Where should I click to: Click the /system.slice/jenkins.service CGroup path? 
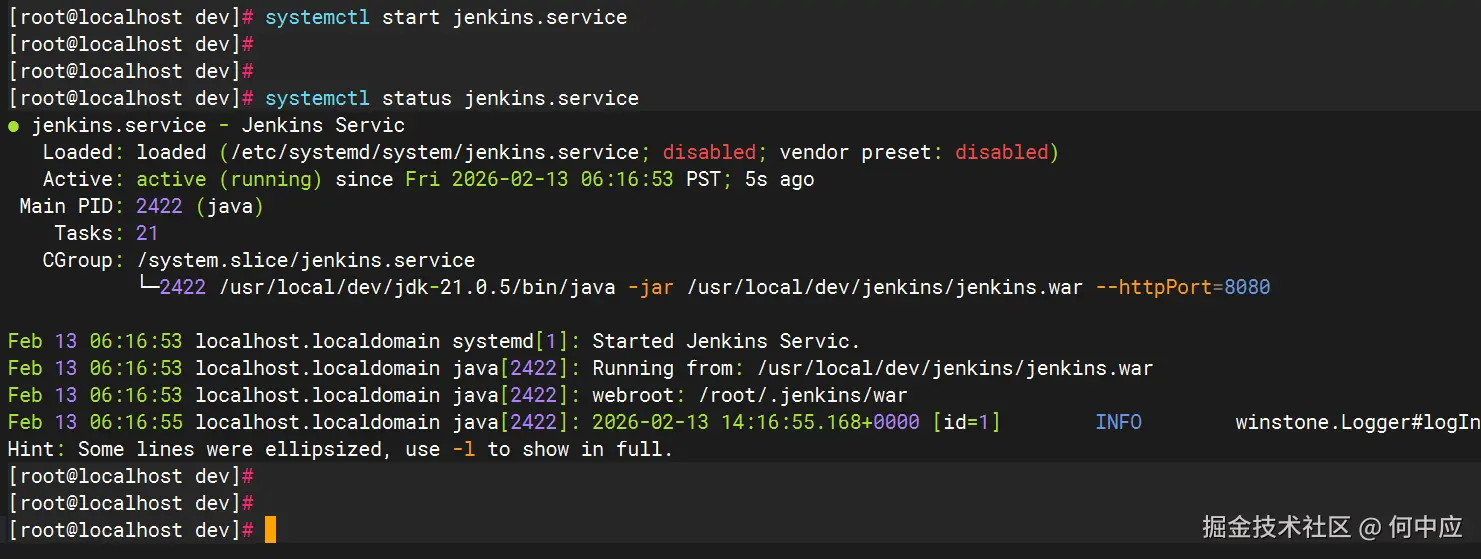point(305,261)
